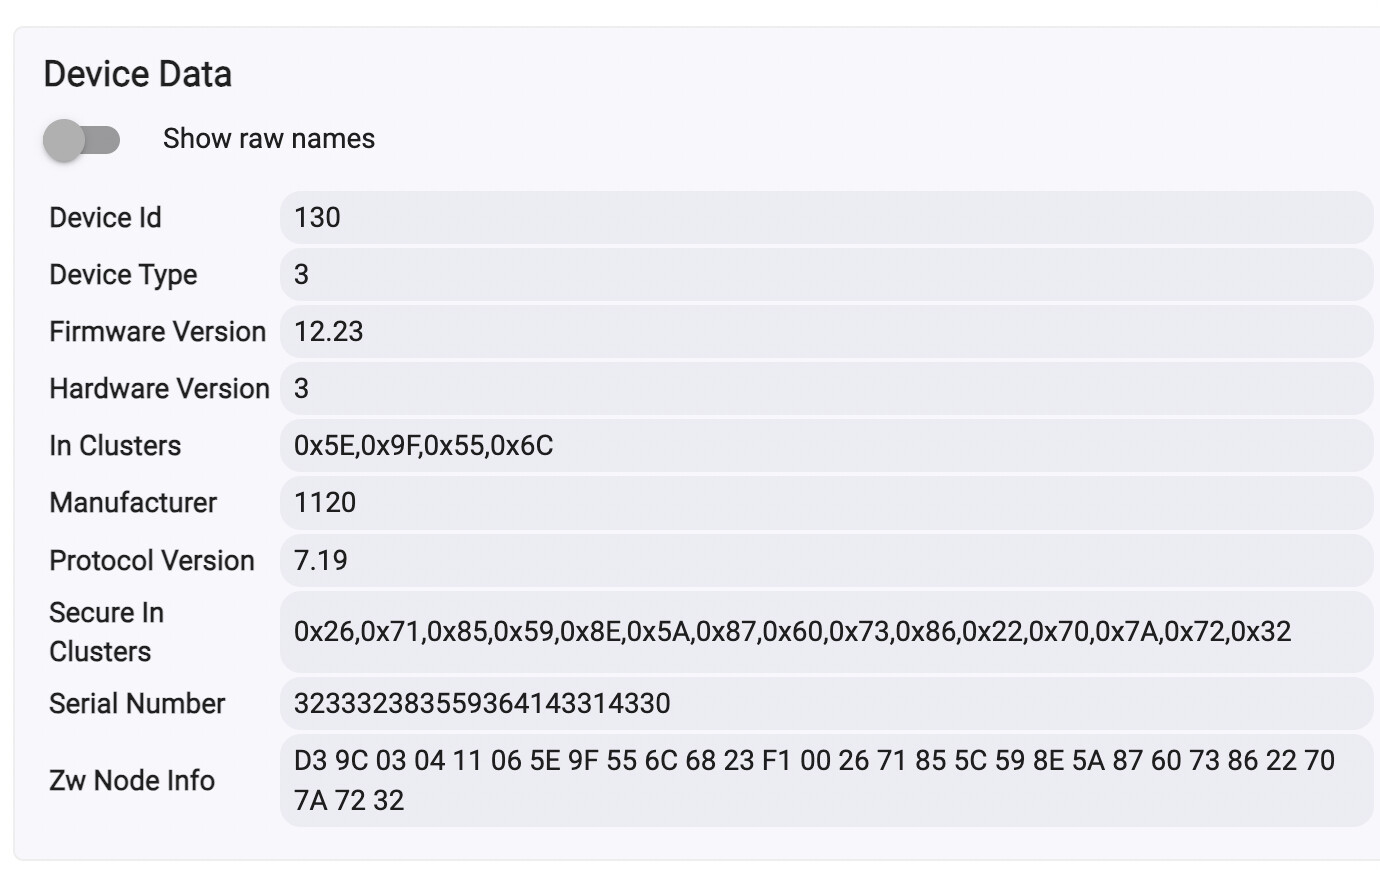Select the Serial Number value field
Screen dimensions: 1380x870
(x=826, y=703)
